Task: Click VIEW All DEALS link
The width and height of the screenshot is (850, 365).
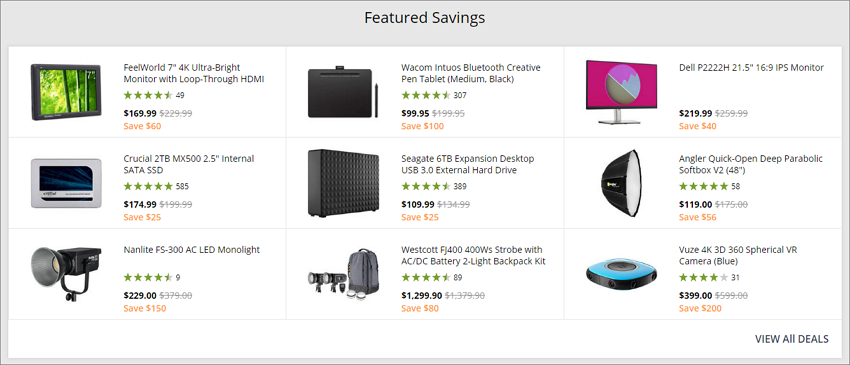Action: pyautogui.click(x=791, y=339)
